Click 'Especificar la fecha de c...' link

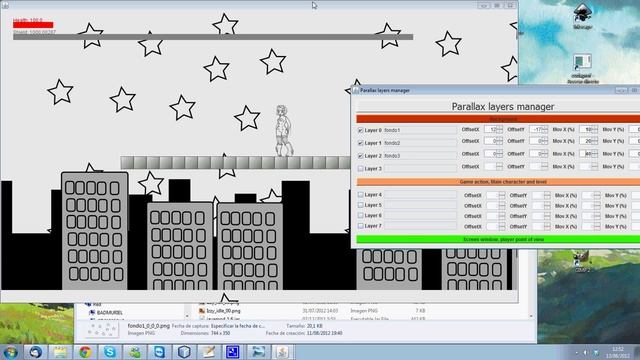[237, 326]
